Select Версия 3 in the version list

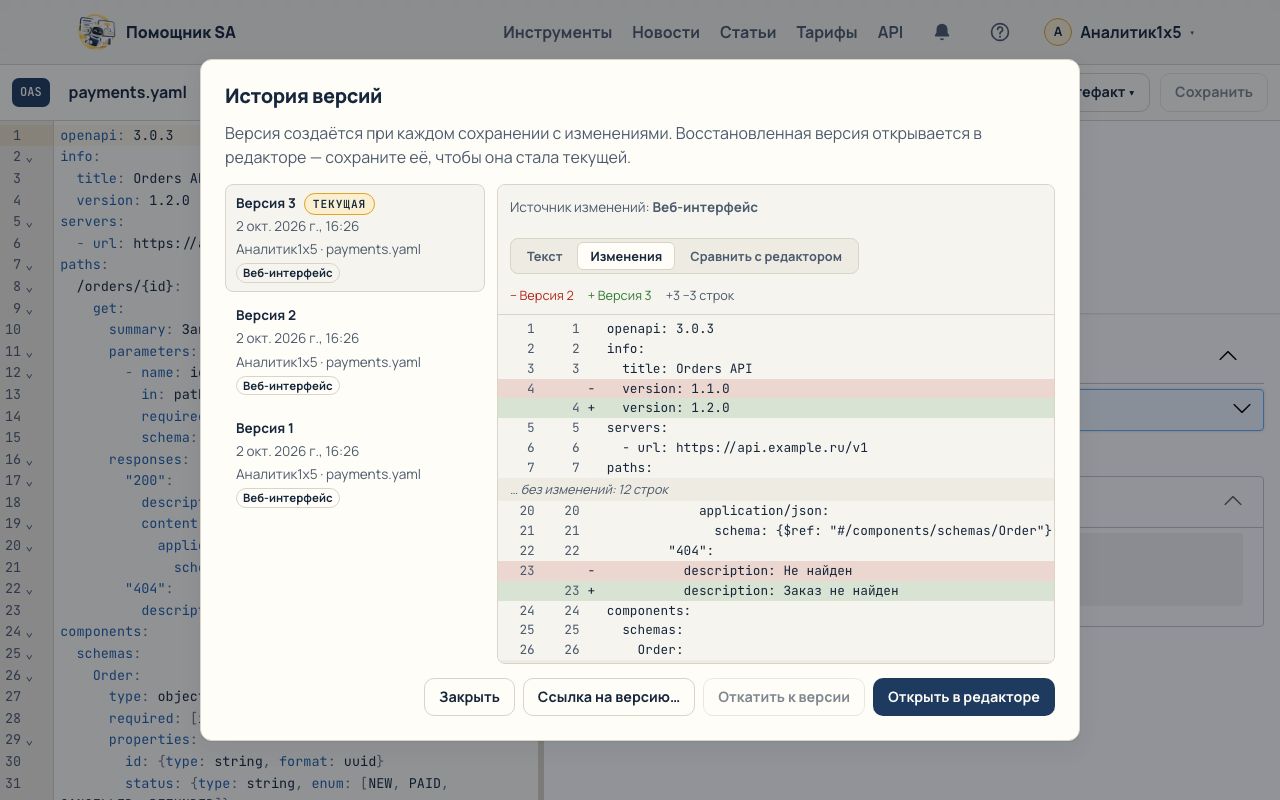coord(355,238)
